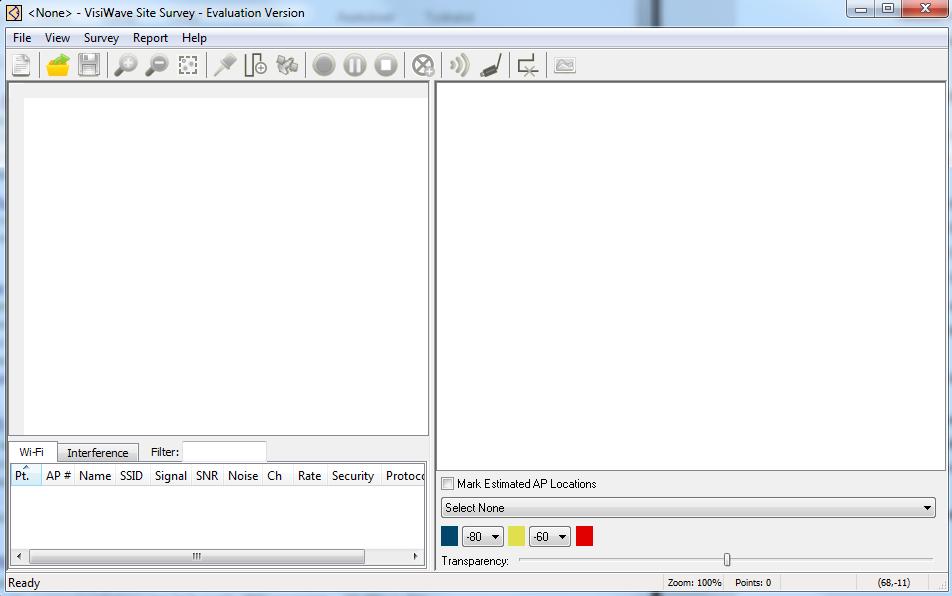Click the picture toolbar icon
The image size is (952, 596).
[x=565, y=65]
